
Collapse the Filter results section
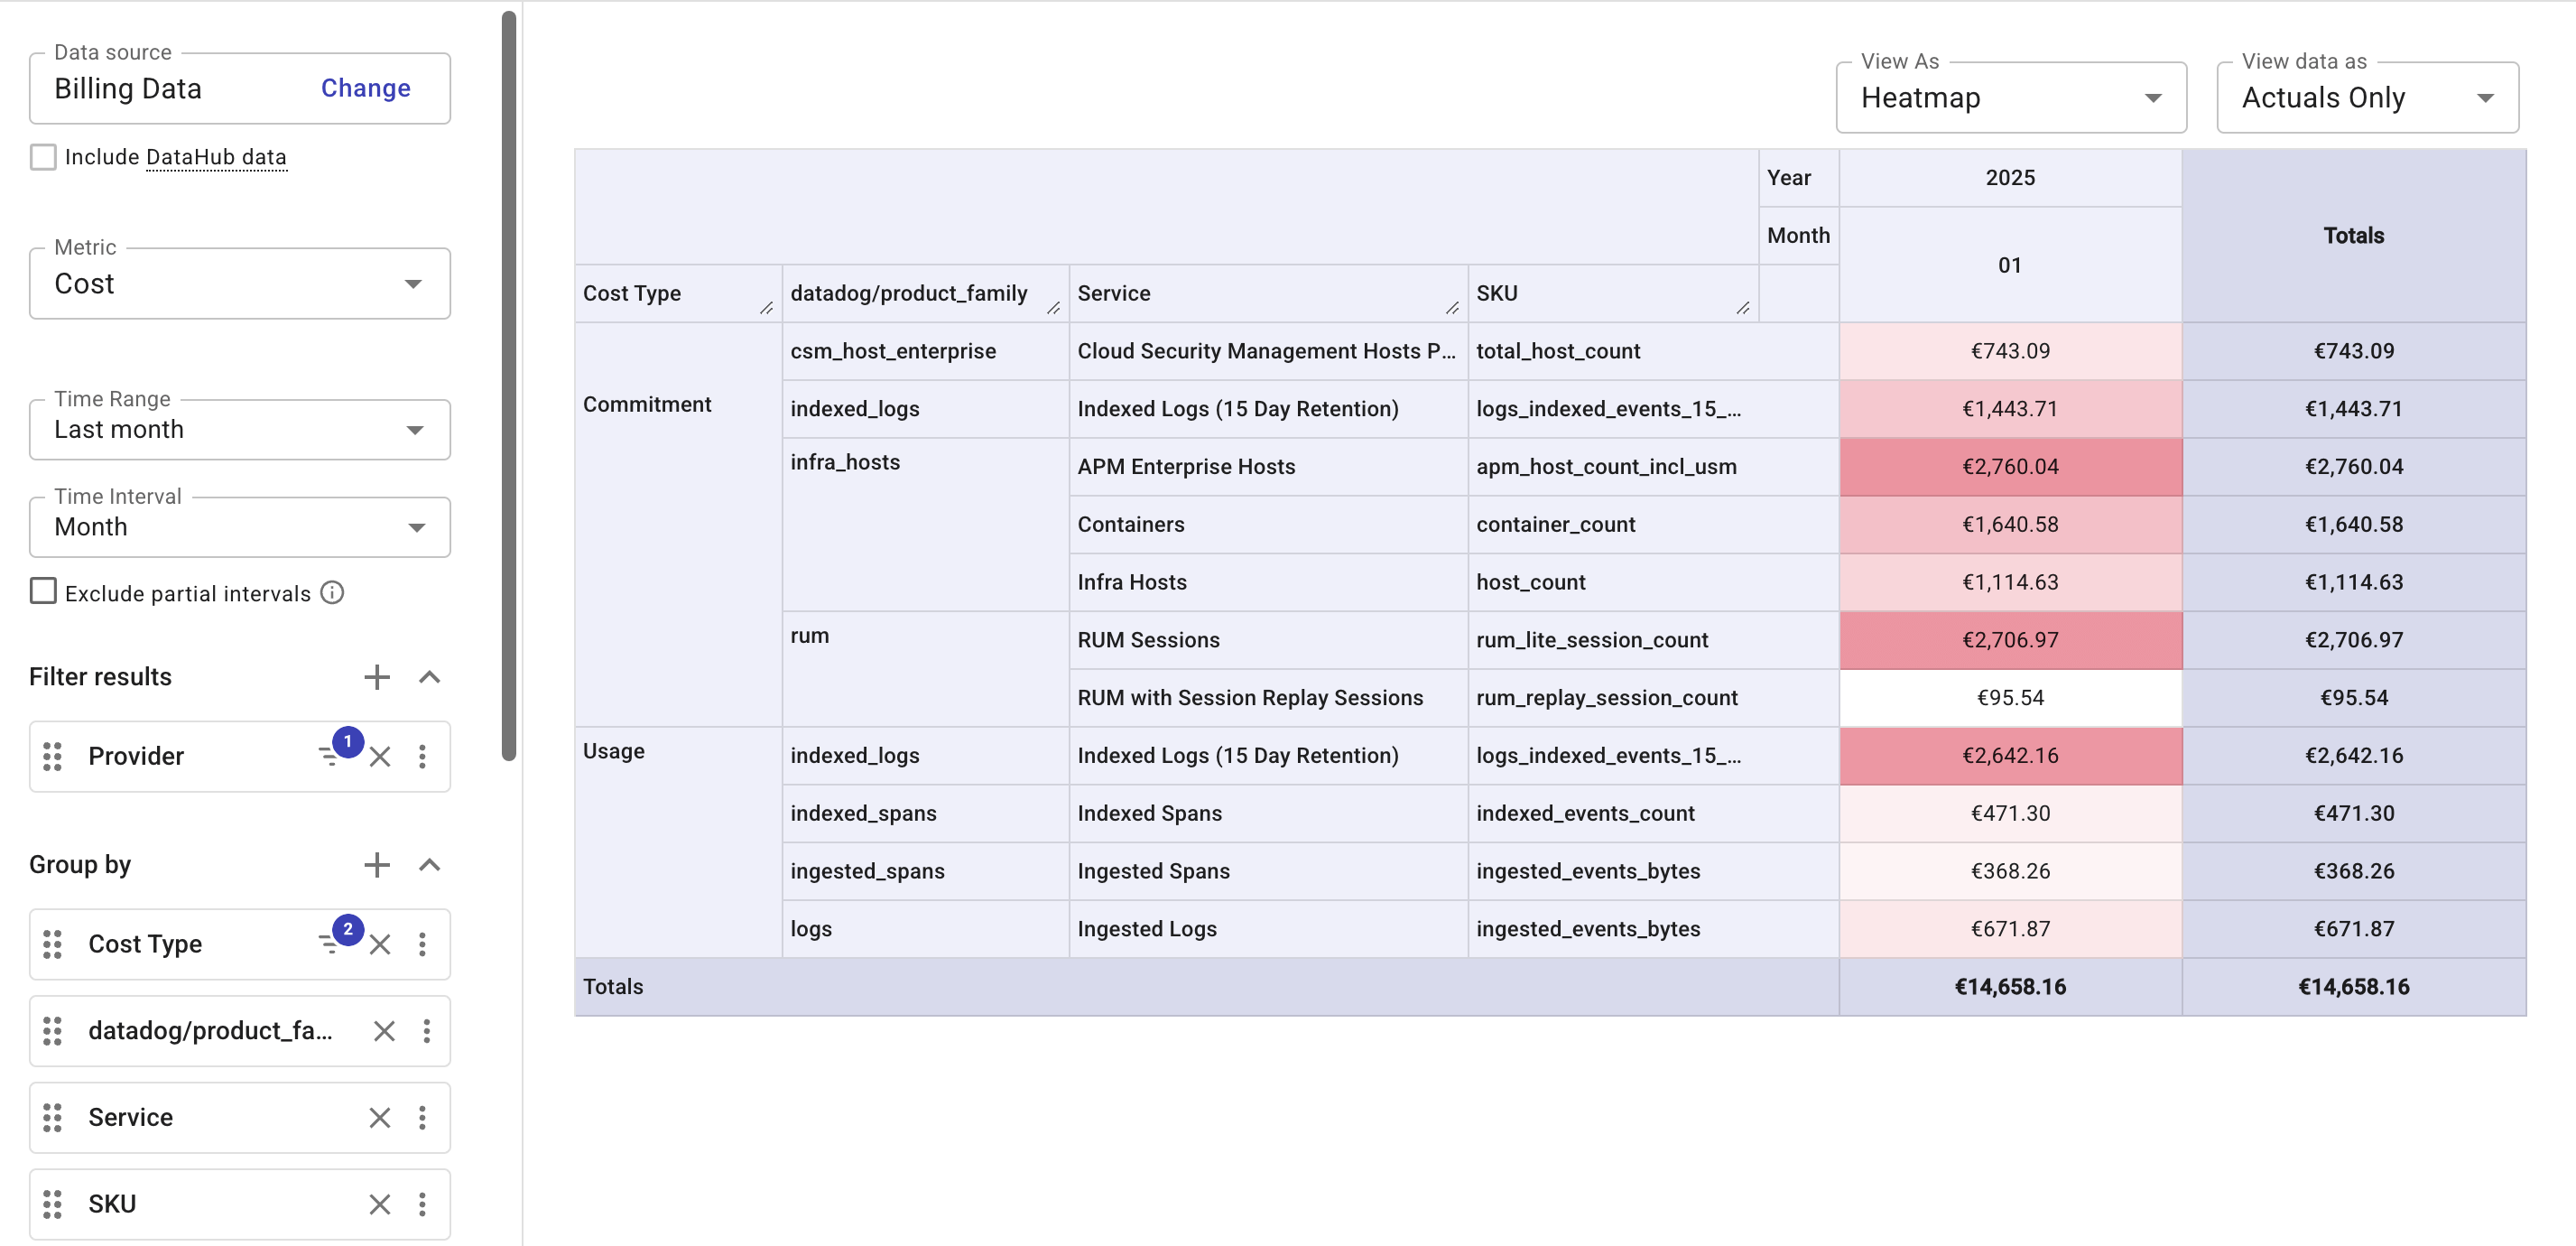[429, 677]
